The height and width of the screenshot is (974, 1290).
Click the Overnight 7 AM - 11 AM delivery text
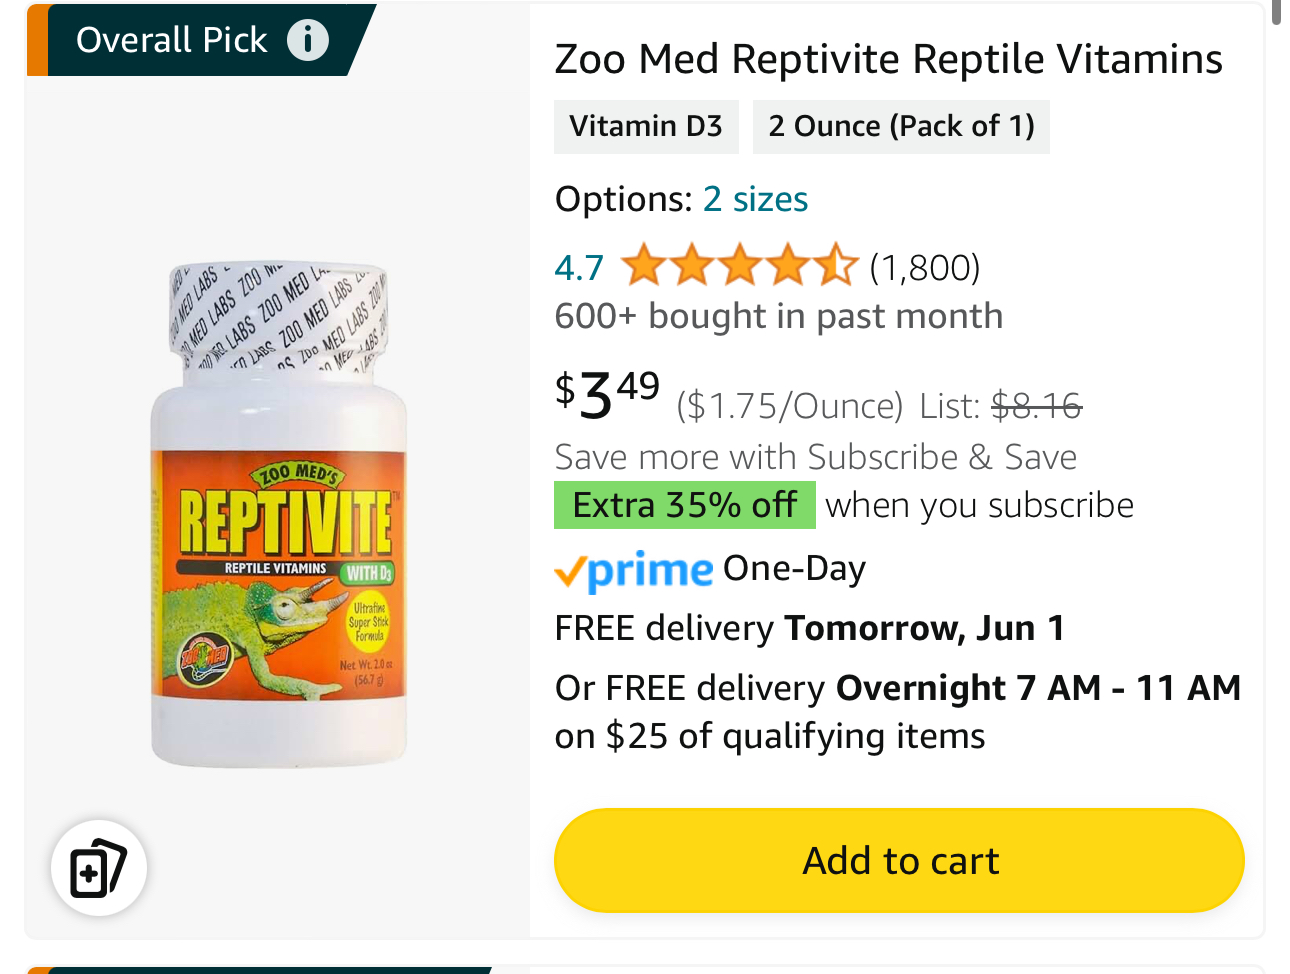pyautogui.click(x=1038, y=688)
